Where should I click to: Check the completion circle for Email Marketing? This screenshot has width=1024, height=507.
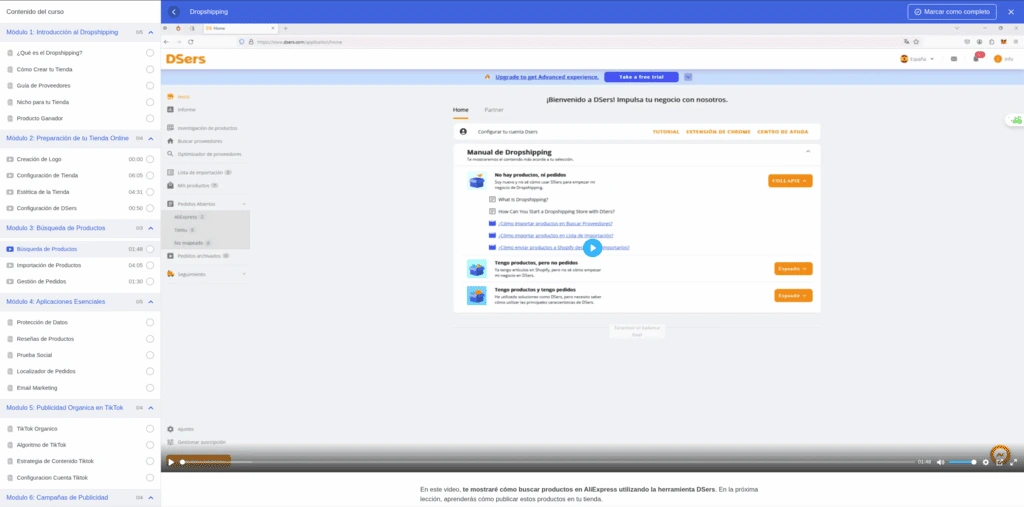(x=150, y=387)
